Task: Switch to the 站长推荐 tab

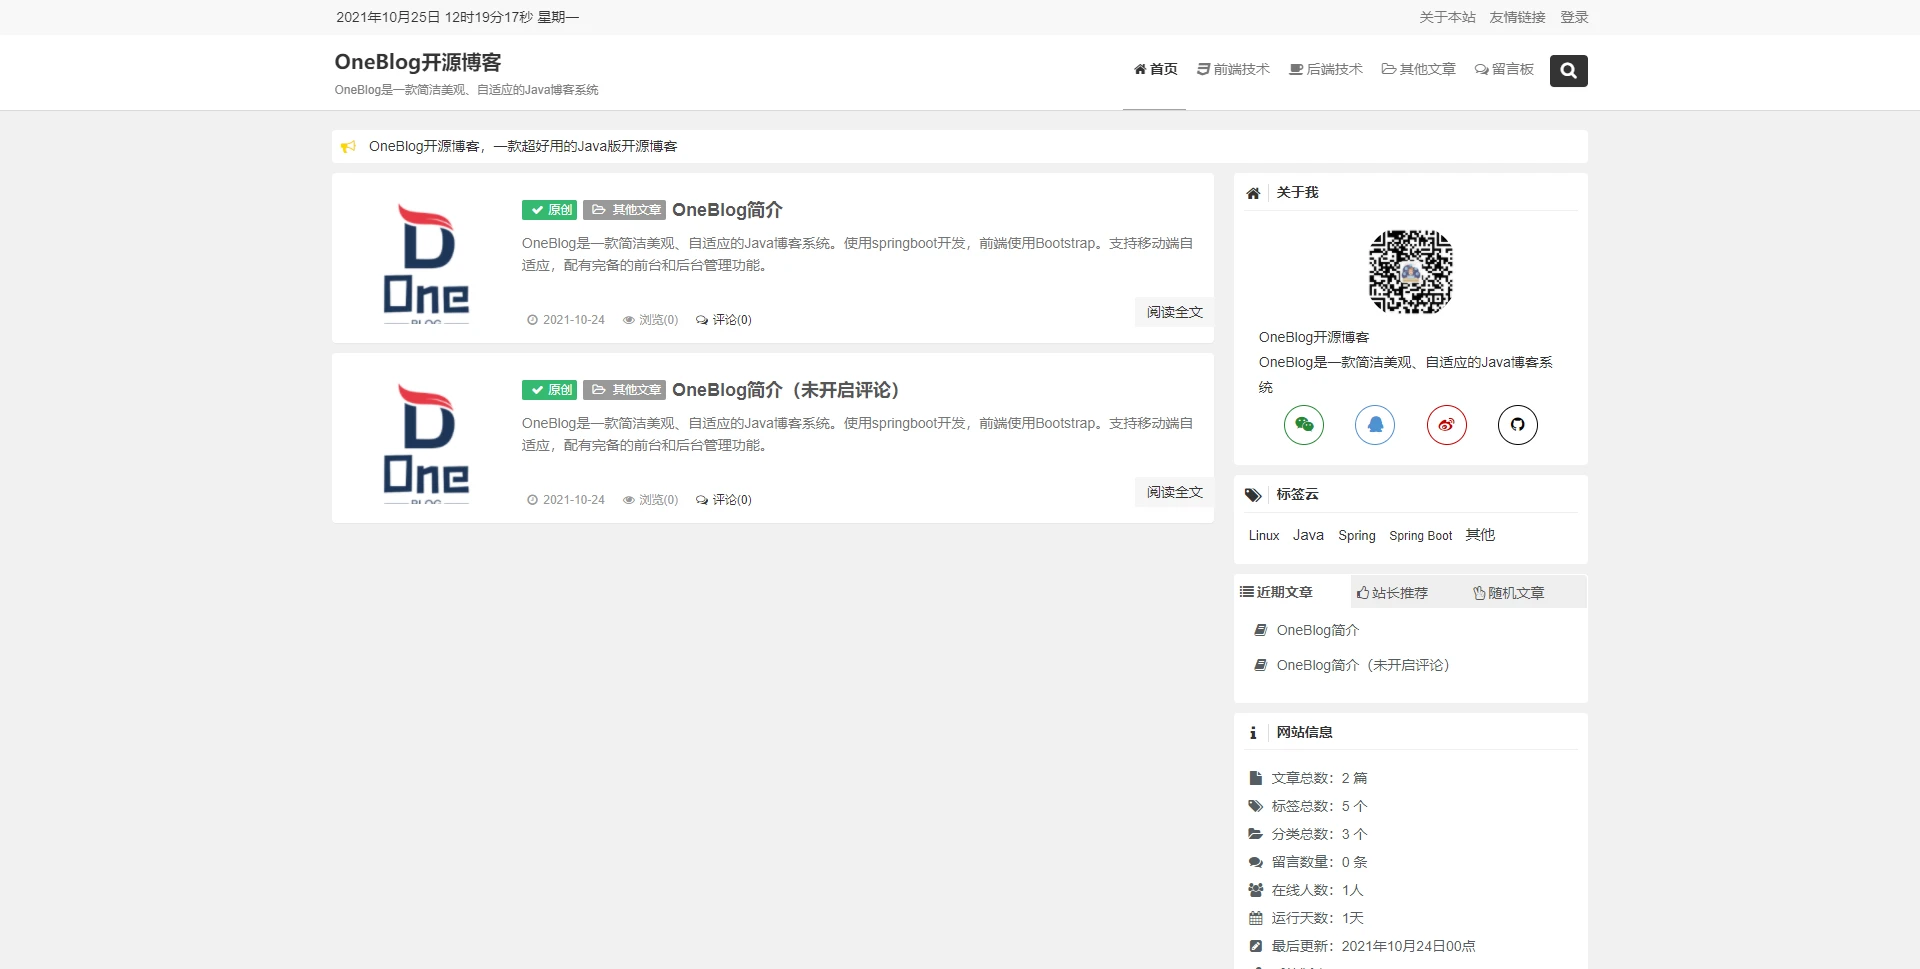Action: 1392,593
